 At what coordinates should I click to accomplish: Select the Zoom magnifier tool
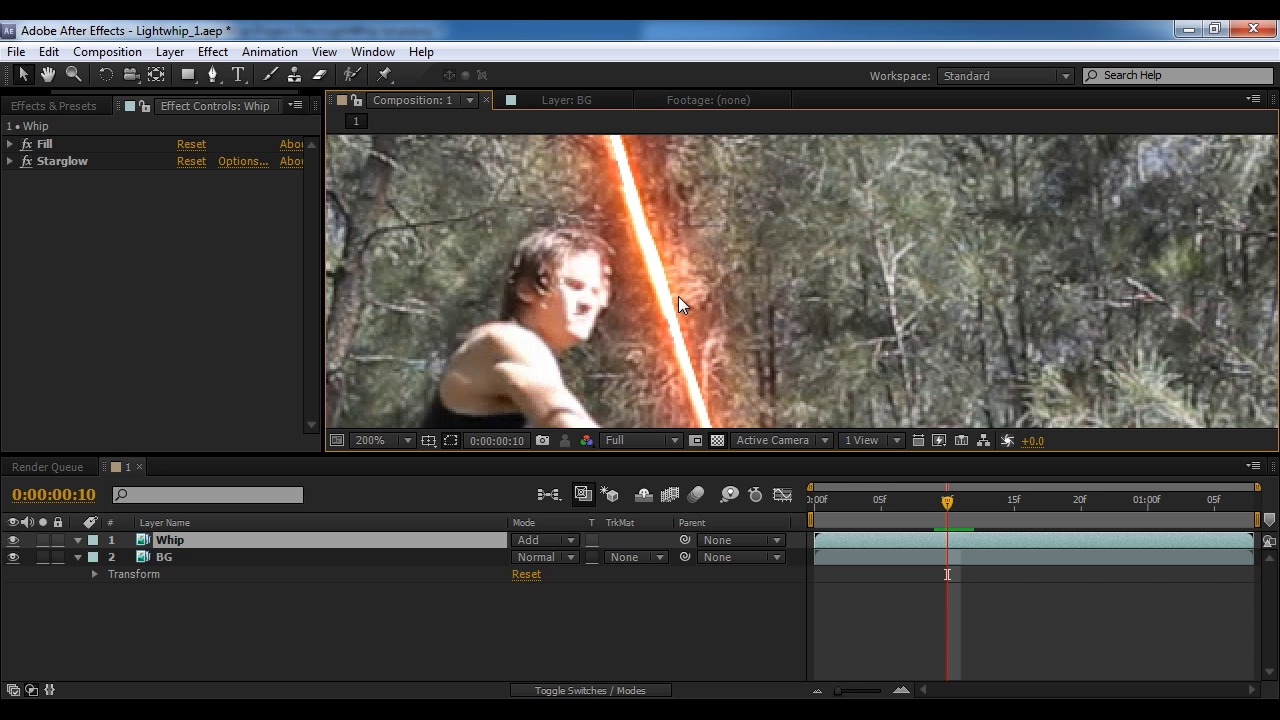(x=73, y=75)
